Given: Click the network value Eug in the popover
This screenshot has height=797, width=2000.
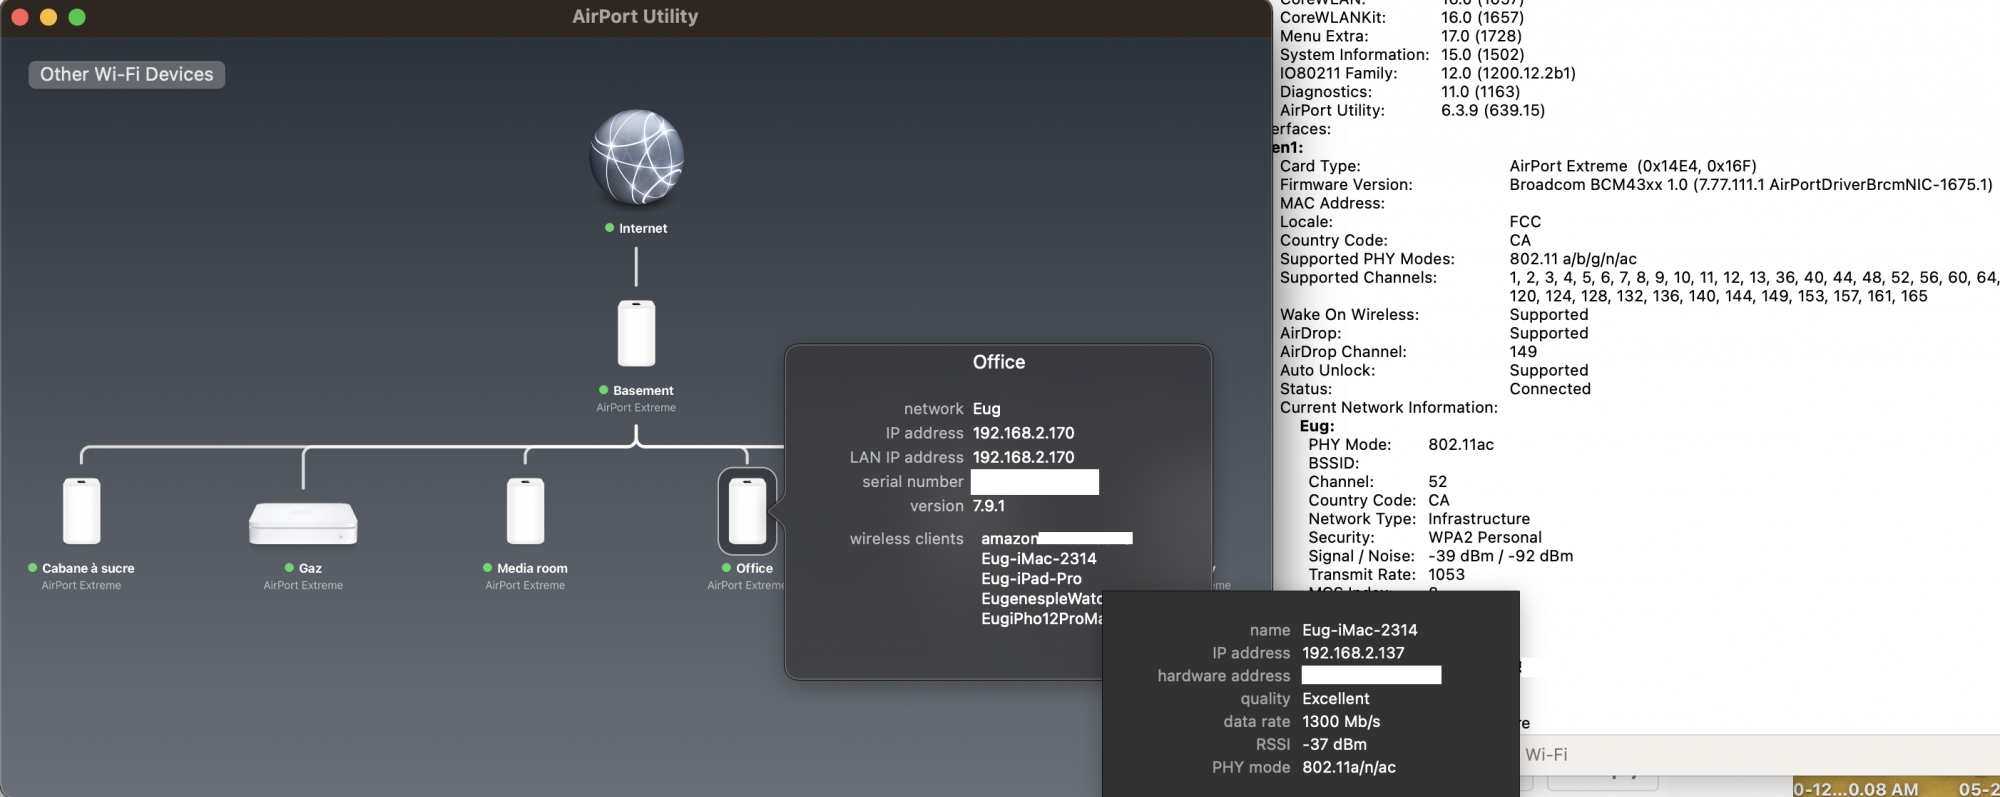Looking at the screenshot, I should 986,409.
